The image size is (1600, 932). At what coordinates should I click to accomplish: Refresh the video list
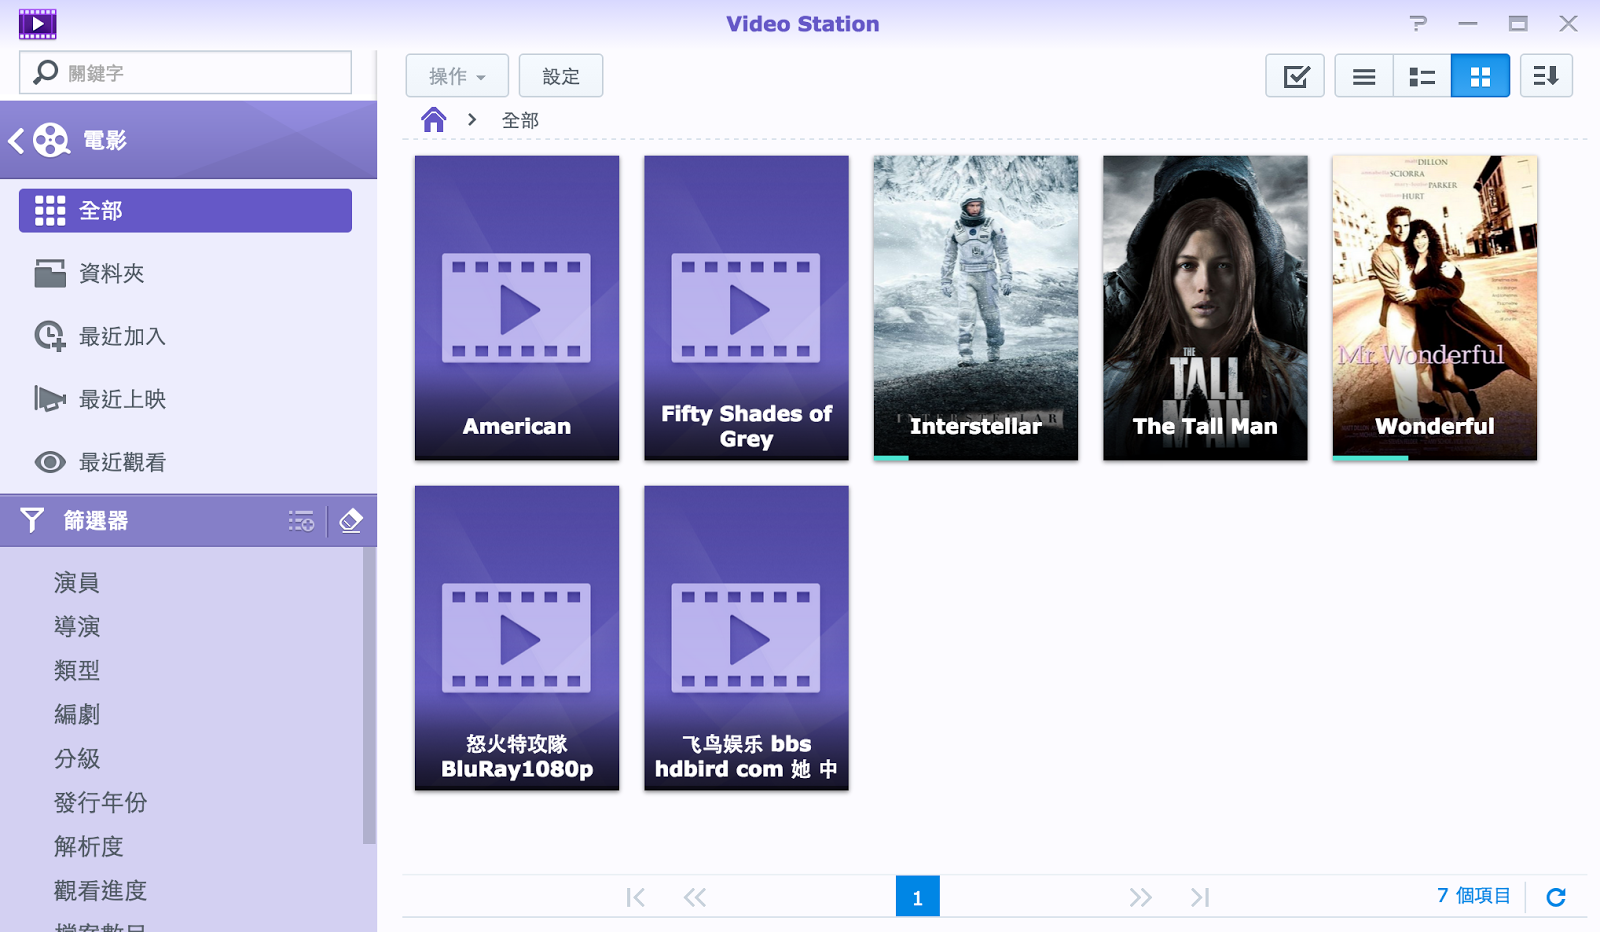(x=1556, y=897)
